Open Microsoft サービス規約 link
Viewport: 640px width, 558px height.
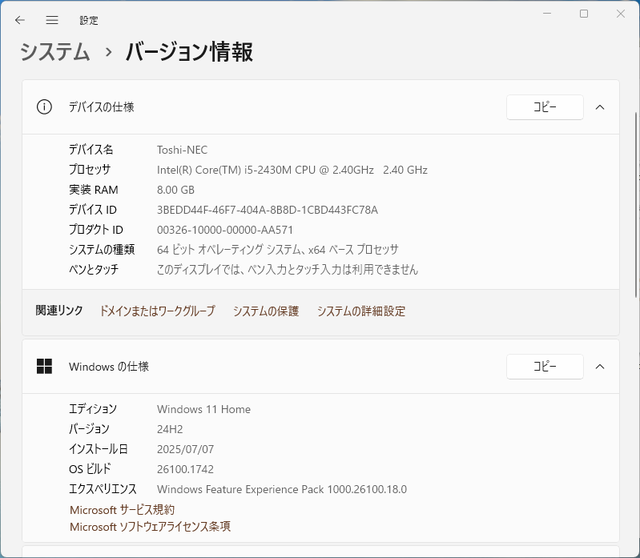click(x=122, y=509)
